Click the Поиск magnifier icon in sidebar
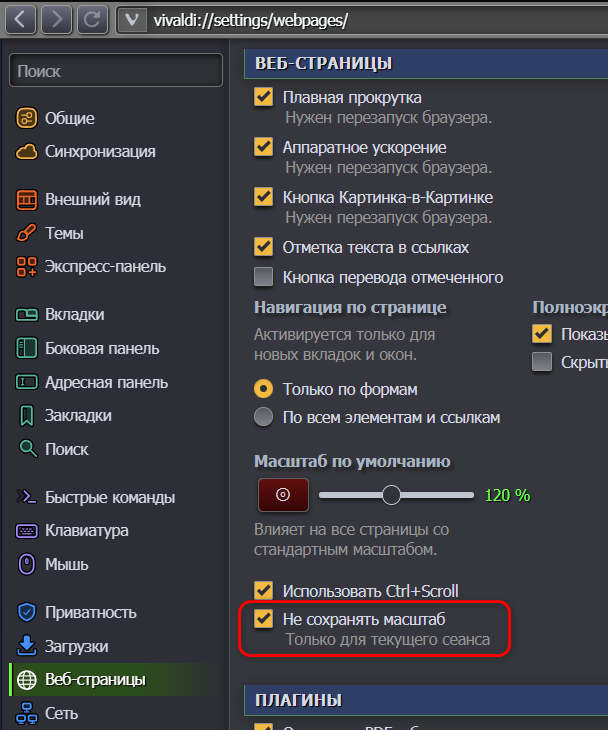Image resolution: width=608 pixels, height=730 pixels. point(27,449)
